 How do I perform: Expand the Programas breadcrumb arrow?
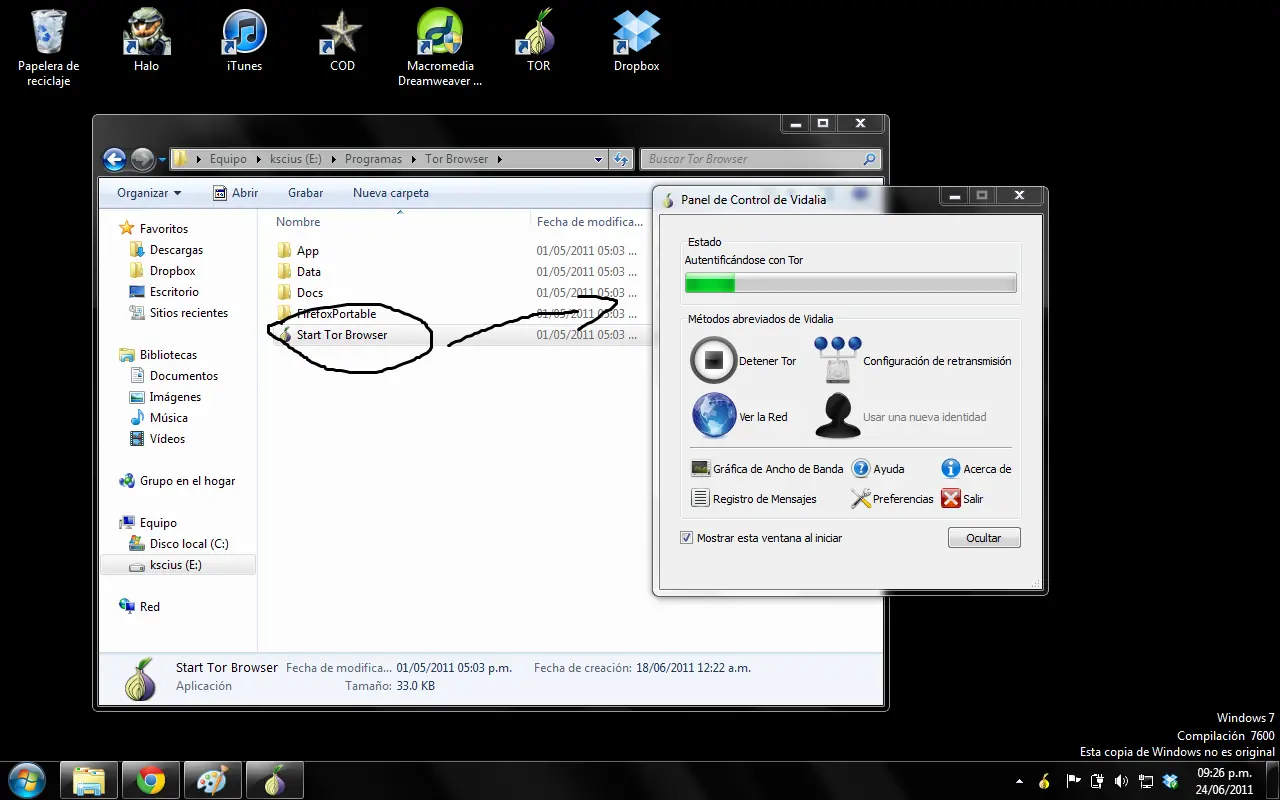click(x=413, y=159)
